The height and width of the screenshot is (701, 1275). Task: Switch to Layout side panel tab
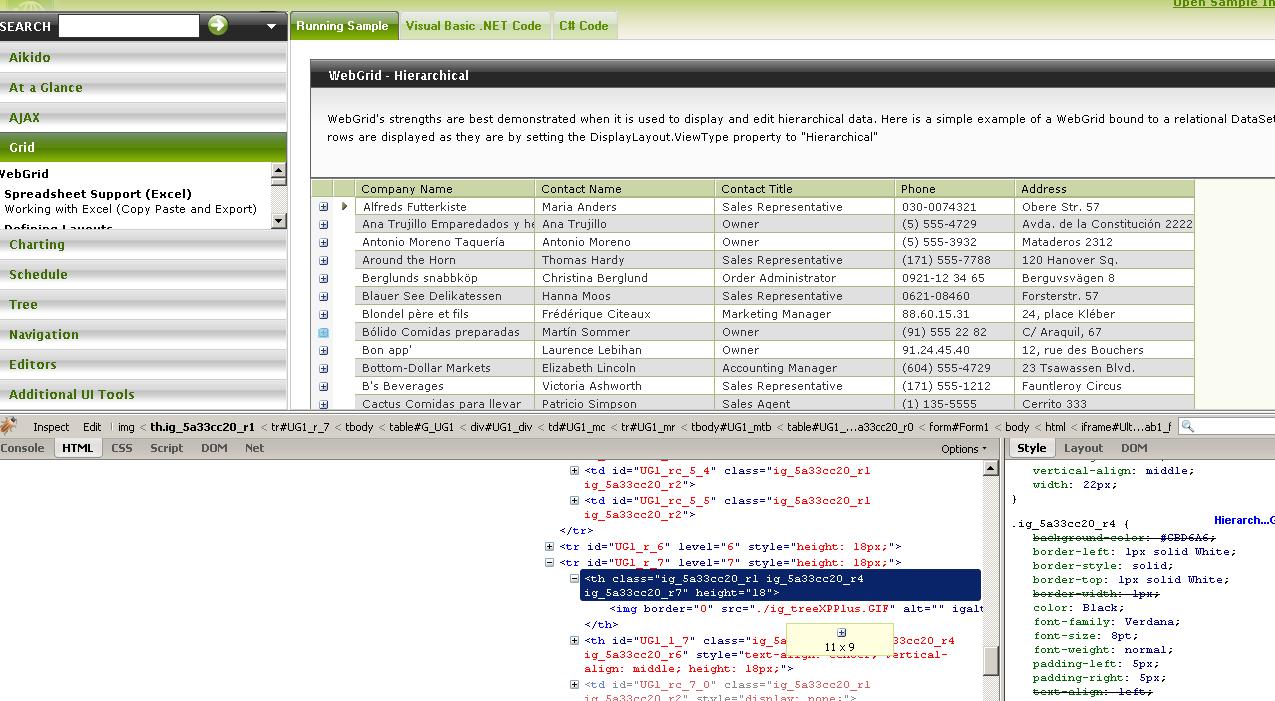pos(1083,448)
